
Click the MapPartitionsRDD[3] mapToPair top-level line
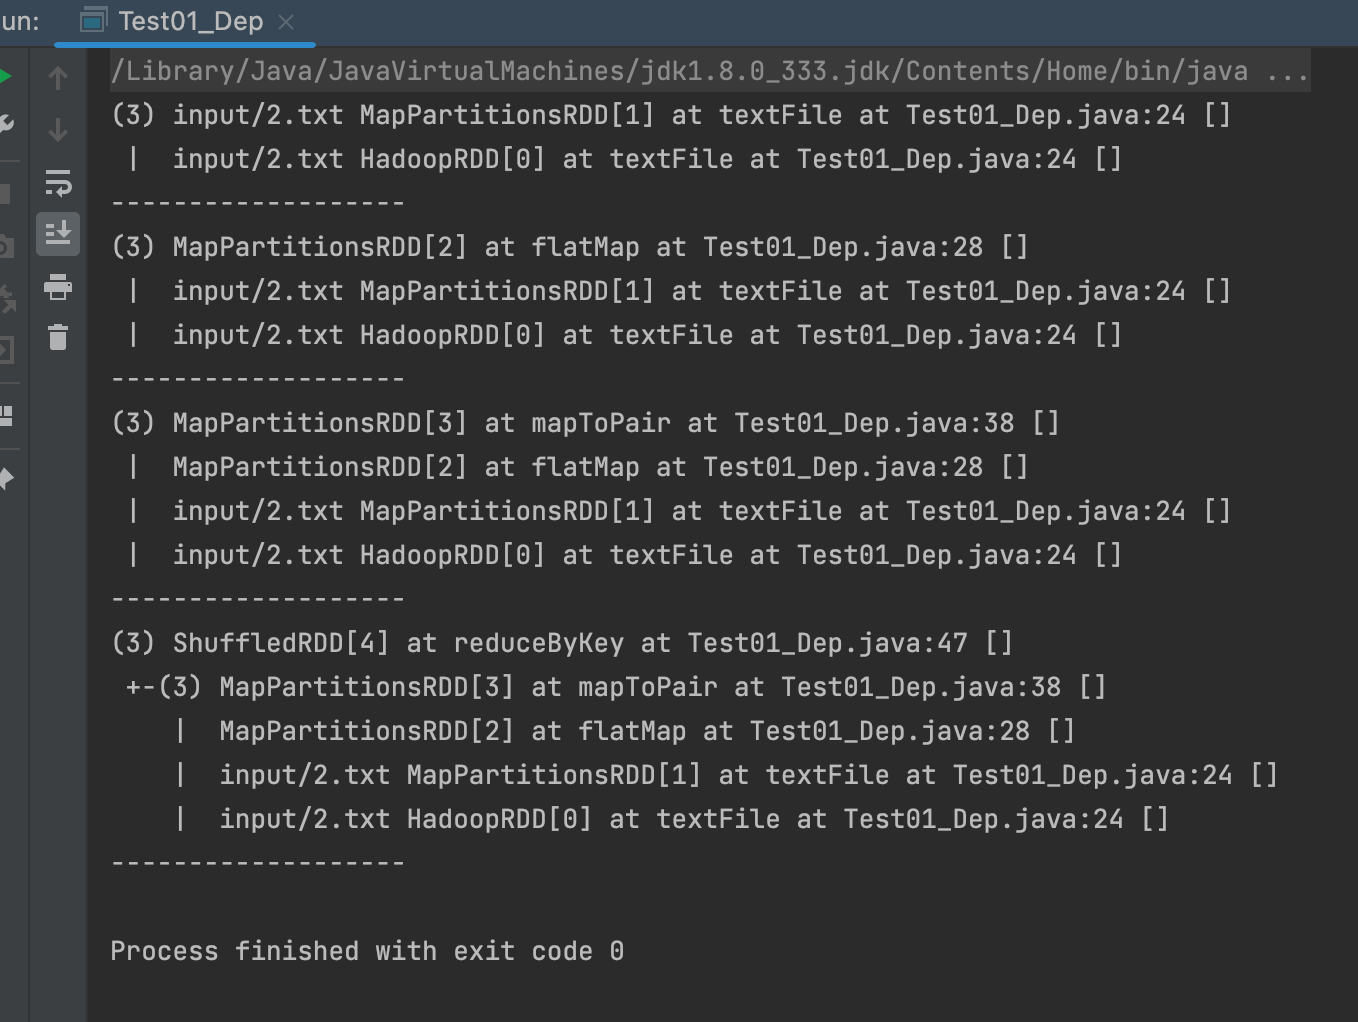tap(585, 423)
